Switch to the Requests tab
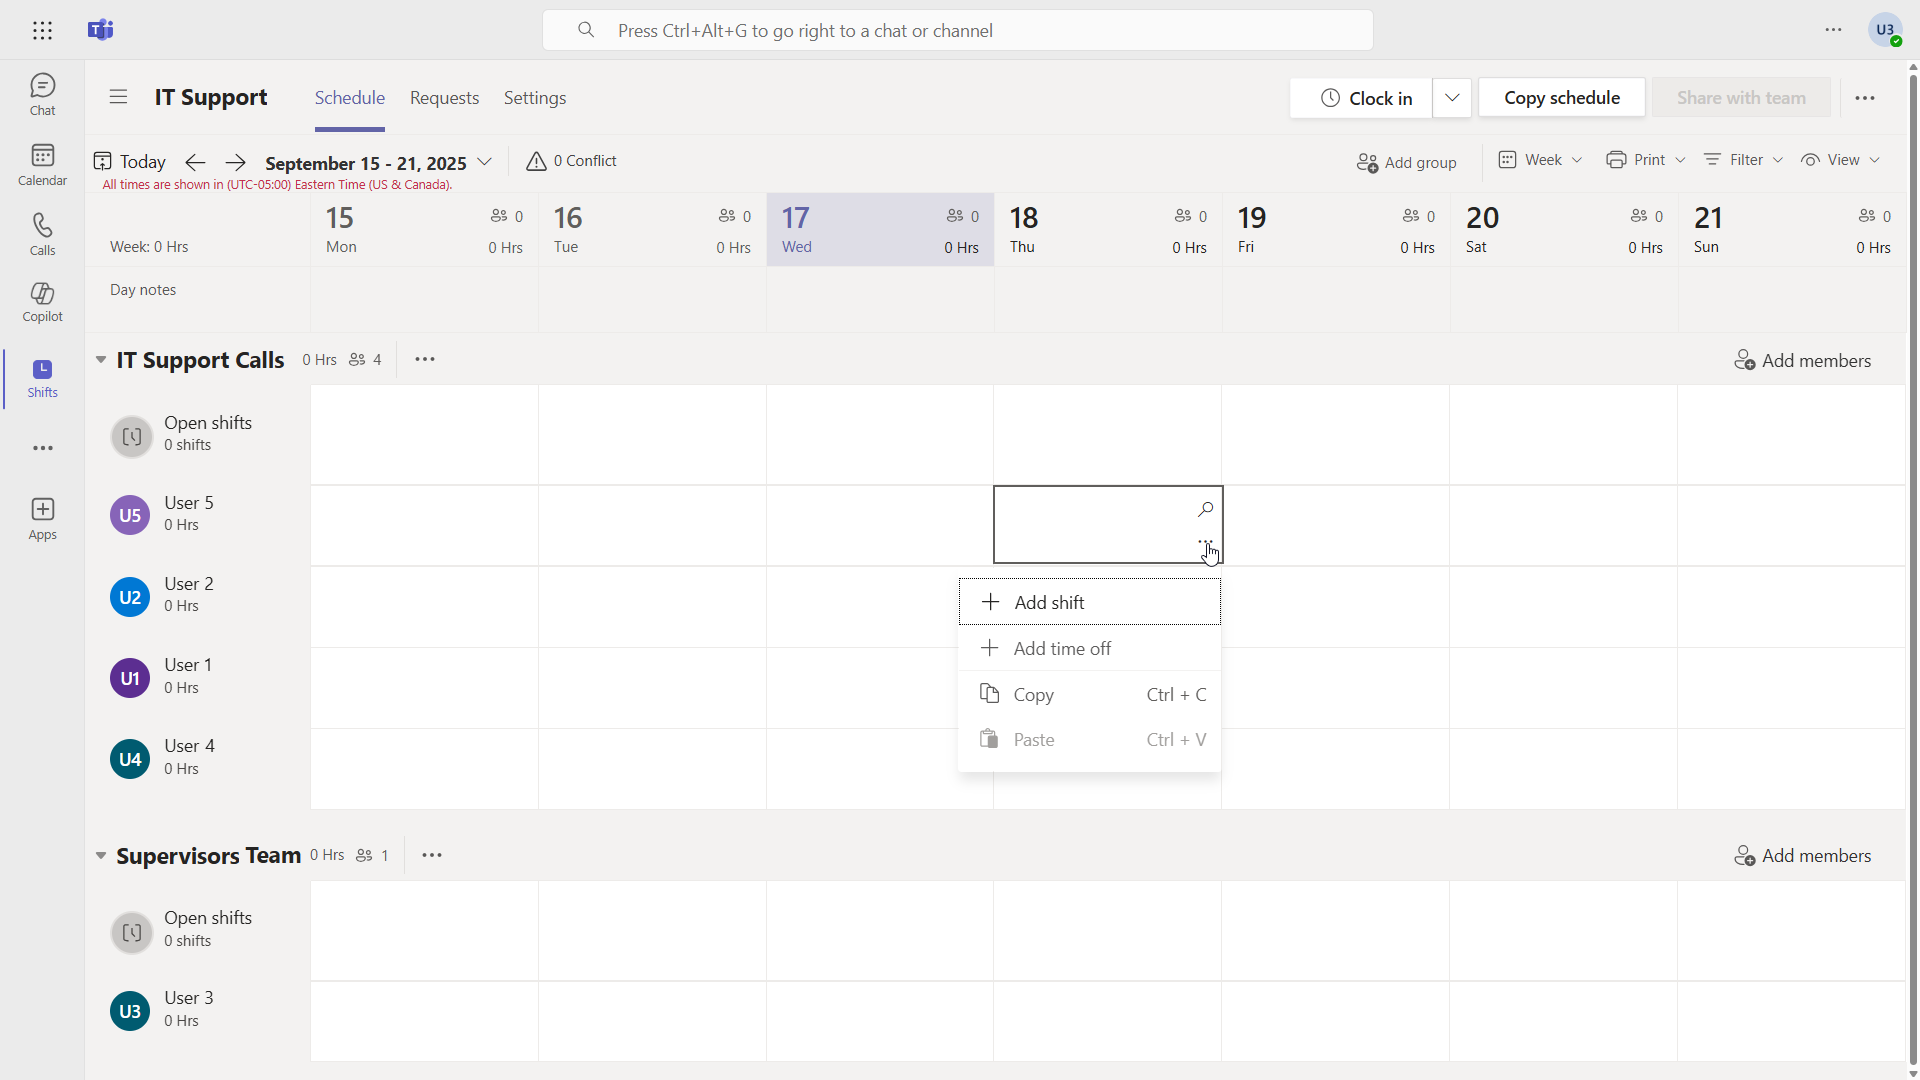Viewport: 1920px width, 1080px height. point(444,98)
